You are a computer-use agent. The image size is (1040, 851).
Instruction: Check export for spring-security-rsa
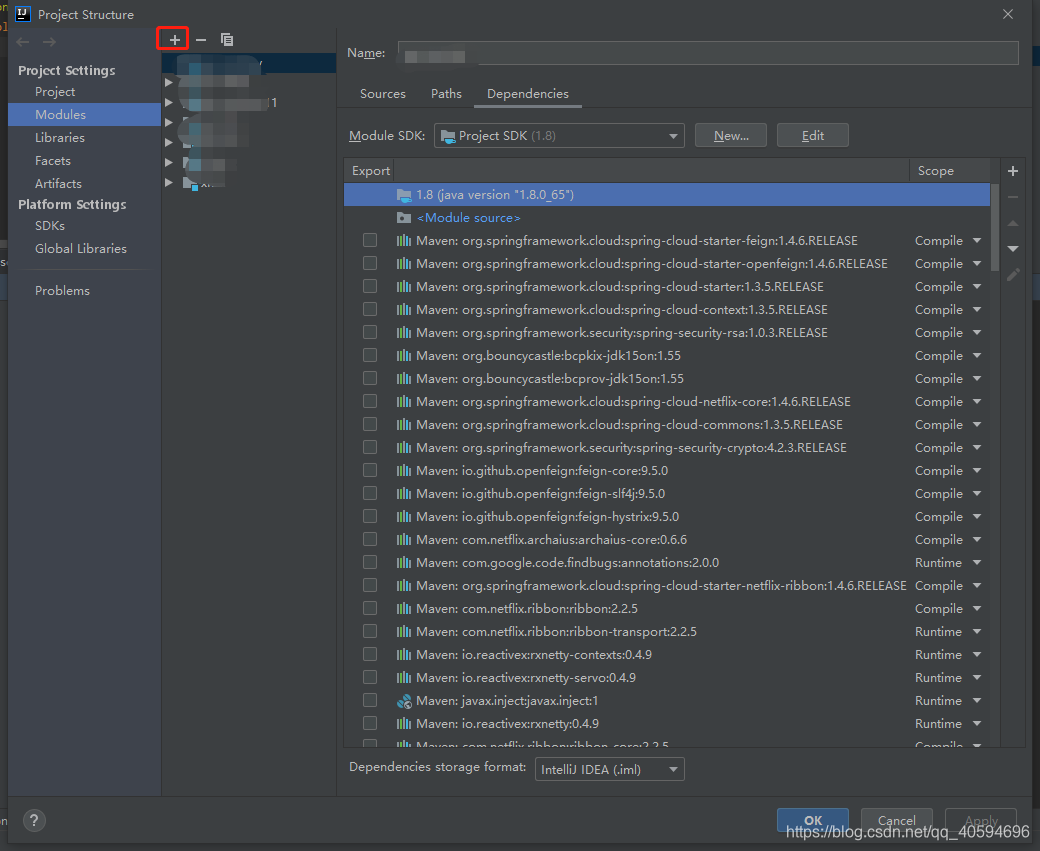[370, 332]
